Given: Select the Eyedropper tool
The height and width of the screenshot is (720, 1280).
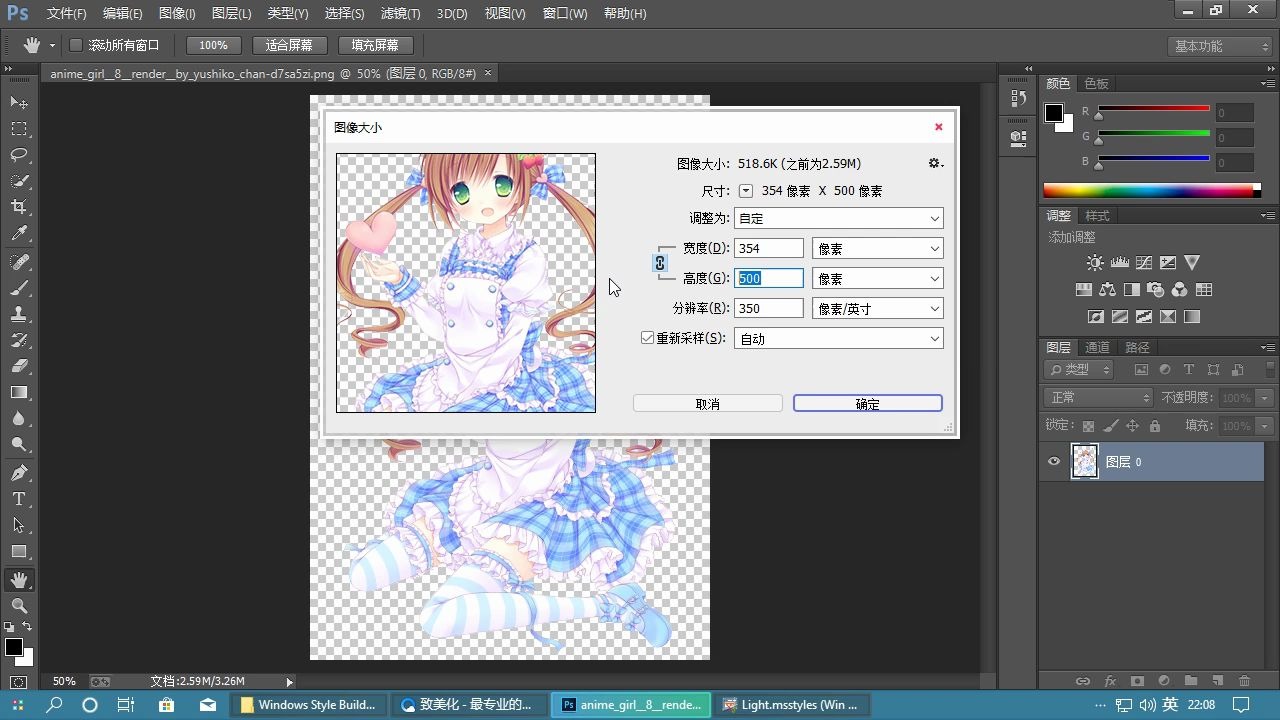Looking at the screenshot, I should pos(19,234).
